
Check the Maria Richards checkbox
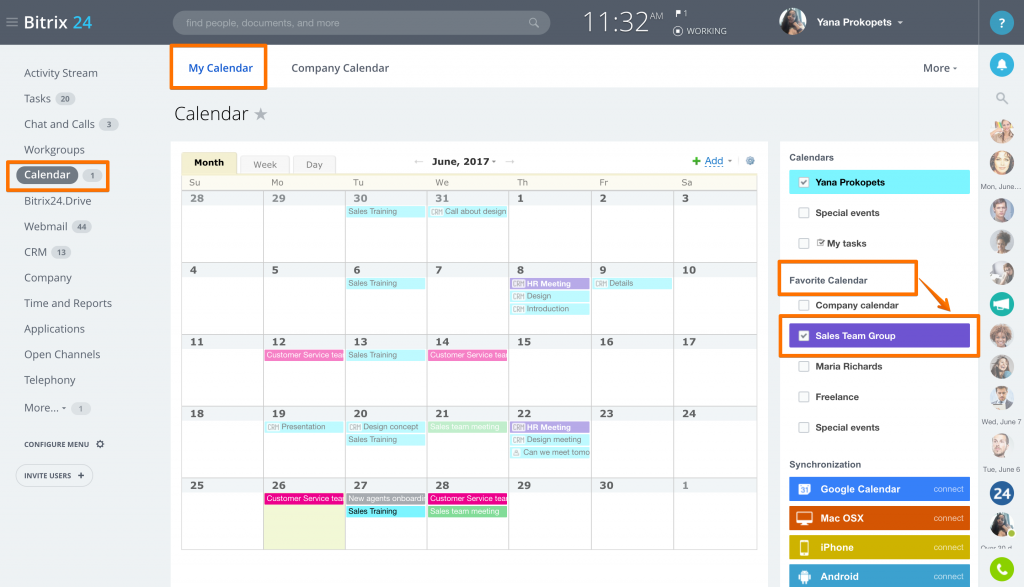click(x=804, y=366)
